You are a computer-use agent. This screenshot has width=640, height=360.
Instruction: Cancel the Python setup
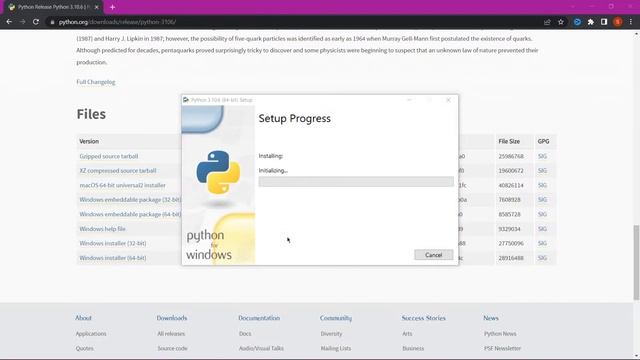click(433, 255)
